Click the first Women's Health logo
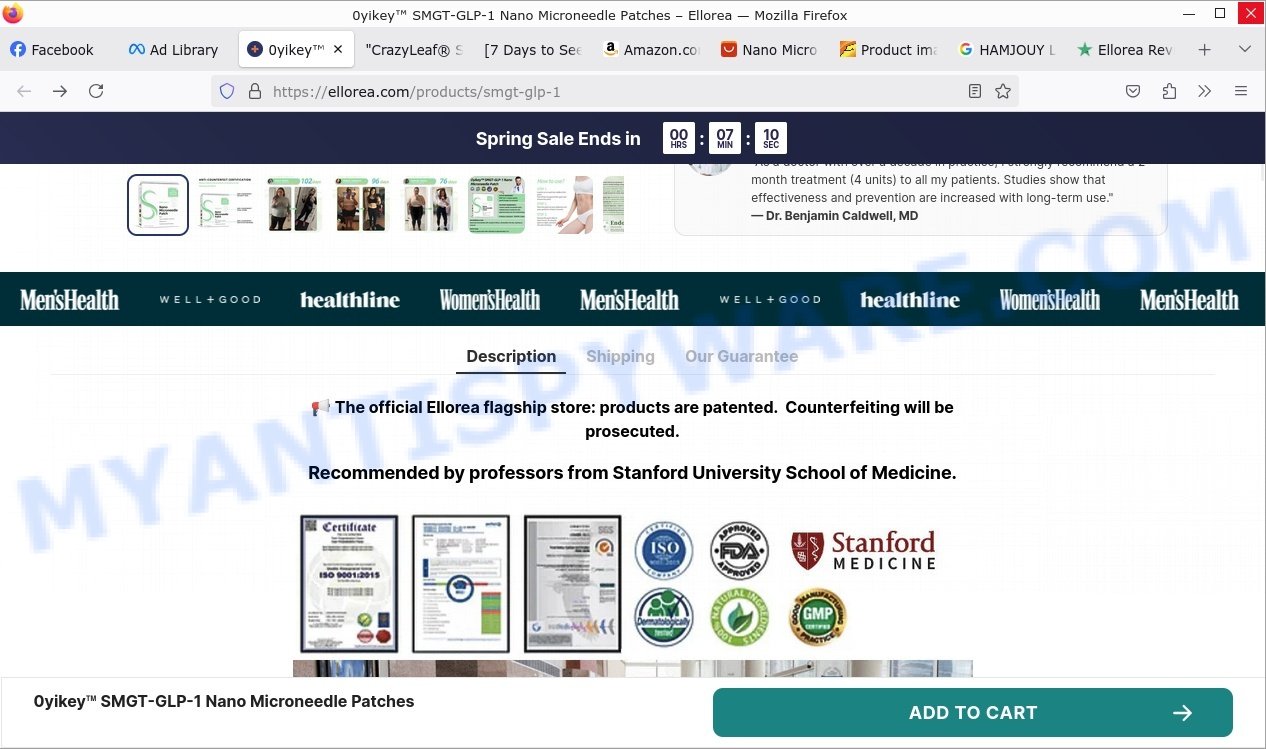Screen dimensions: 1266x749 tap(490, 300)
